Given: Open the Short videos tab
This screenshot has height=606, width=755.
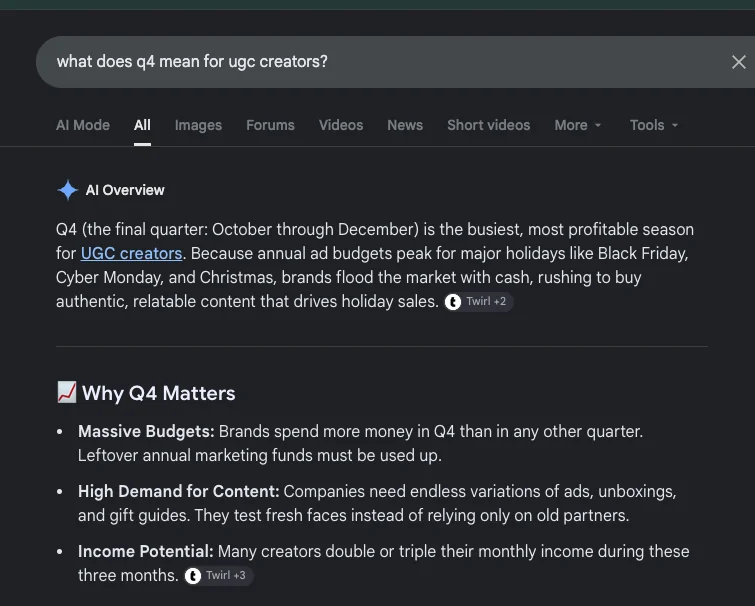Looking at the screenshot, I should tap(488, 125).
